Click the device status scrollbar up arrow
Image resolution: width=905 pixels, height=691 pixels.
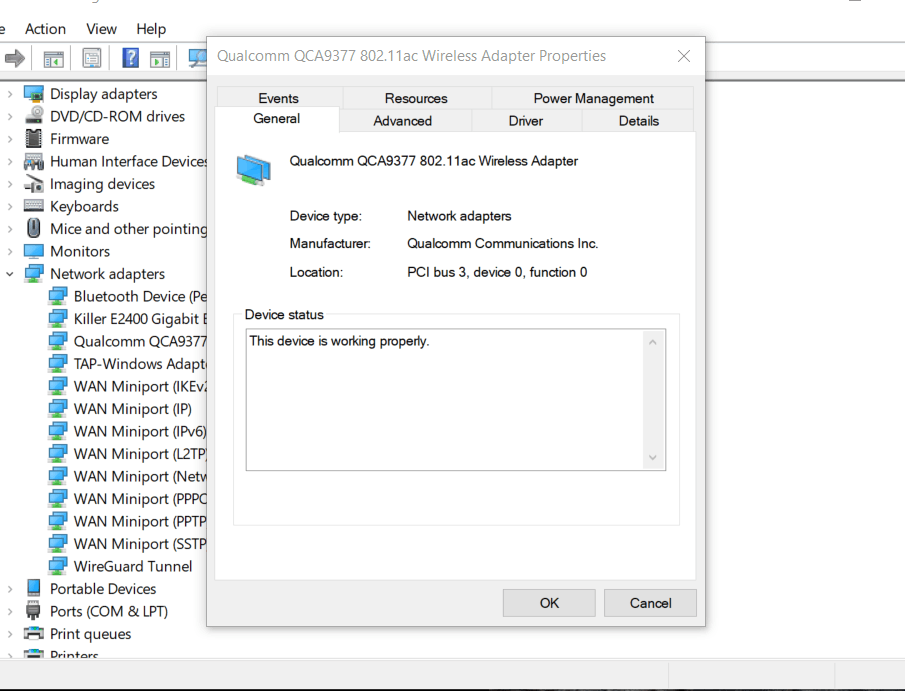point(653,342)
